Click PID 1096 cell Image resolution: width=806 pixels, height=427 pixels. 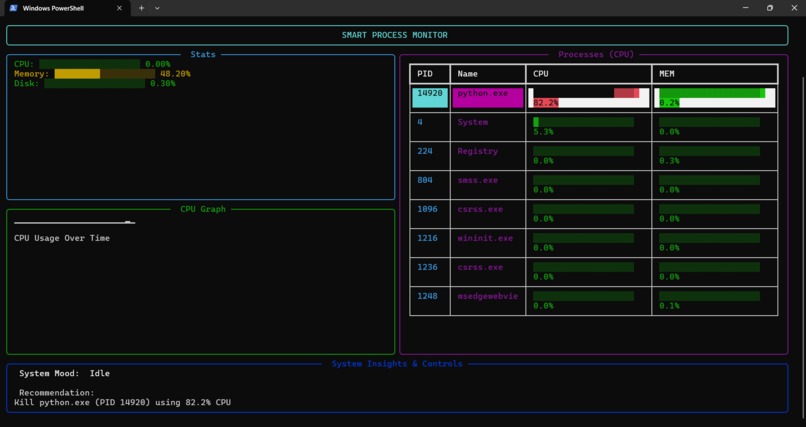[x=427, y=209]
